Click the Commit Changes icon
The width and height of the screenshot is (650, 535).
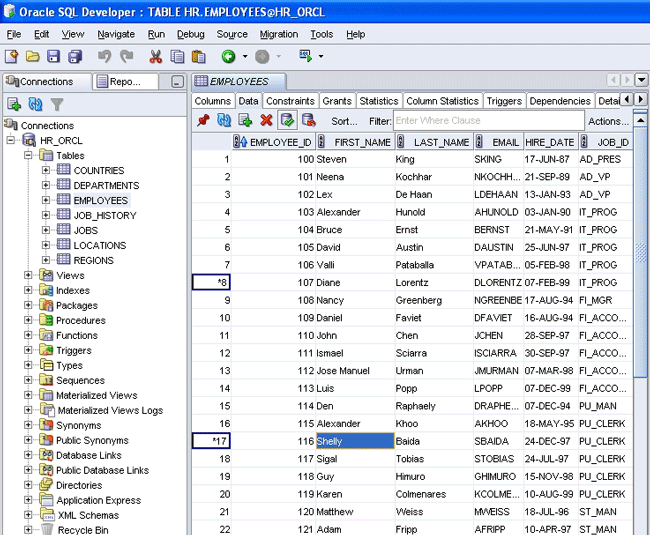[287, 120]
